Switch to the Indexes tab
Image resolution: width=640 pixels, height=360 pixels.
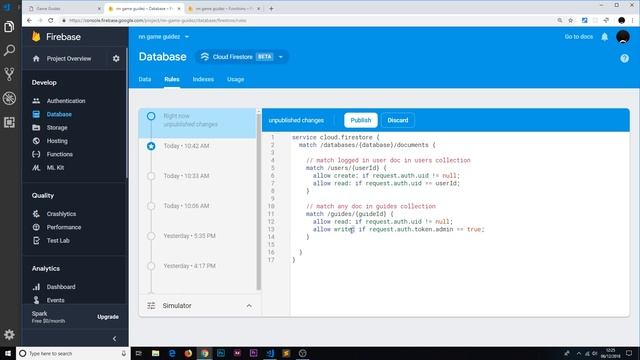[203, 79]
